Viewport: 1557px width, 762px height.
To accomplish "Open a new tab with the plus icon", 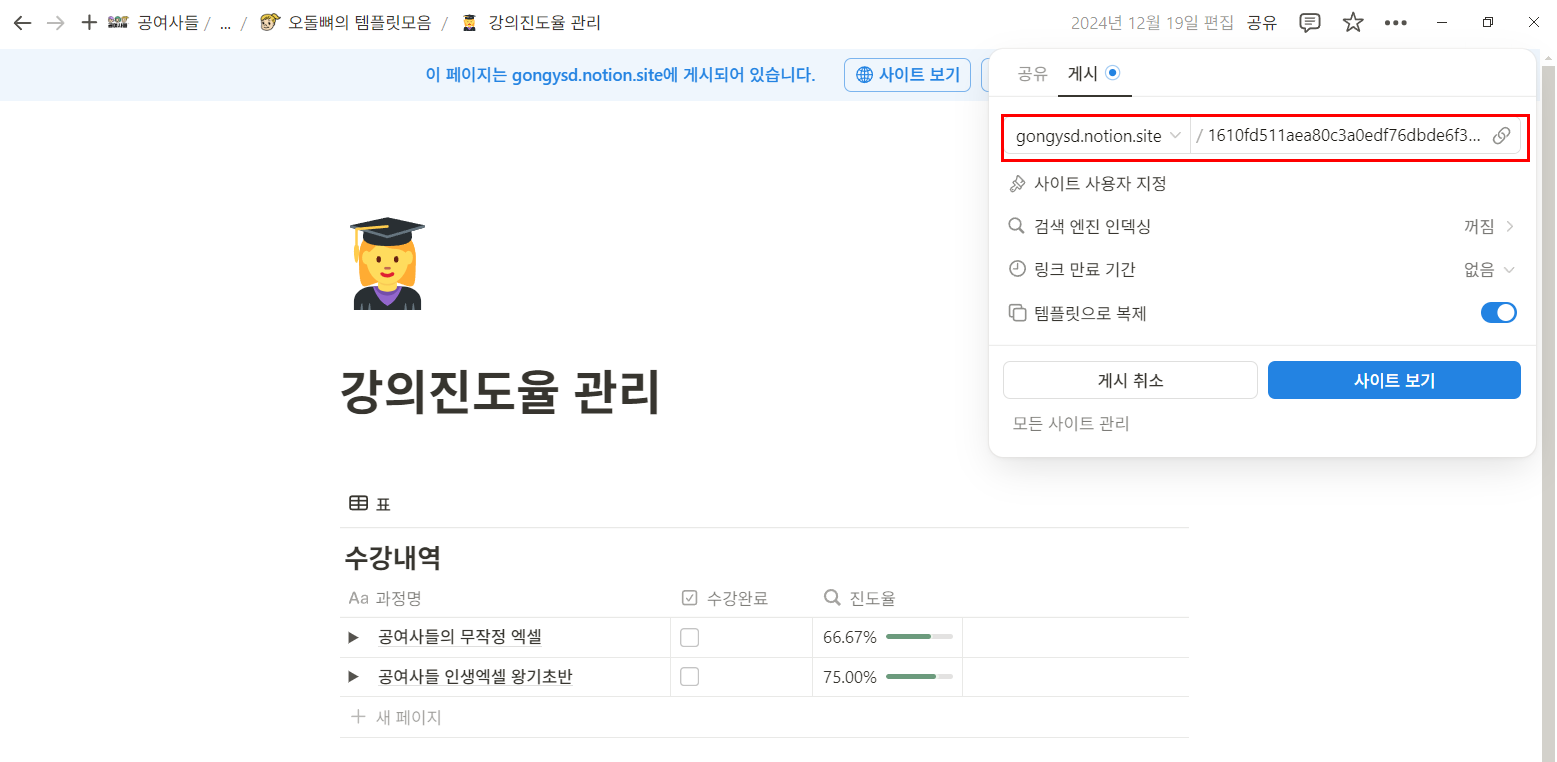I will (89, 22).
